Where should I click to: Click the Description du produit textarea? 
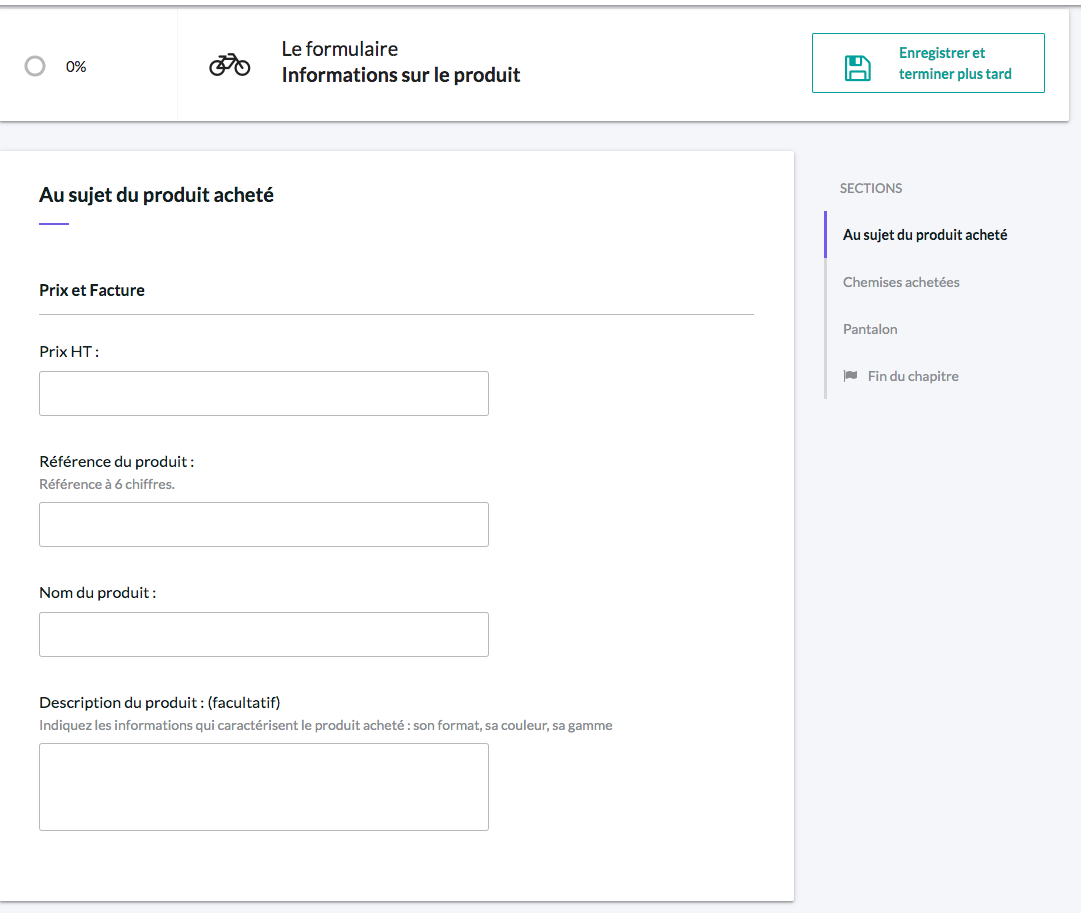point(264,787)
